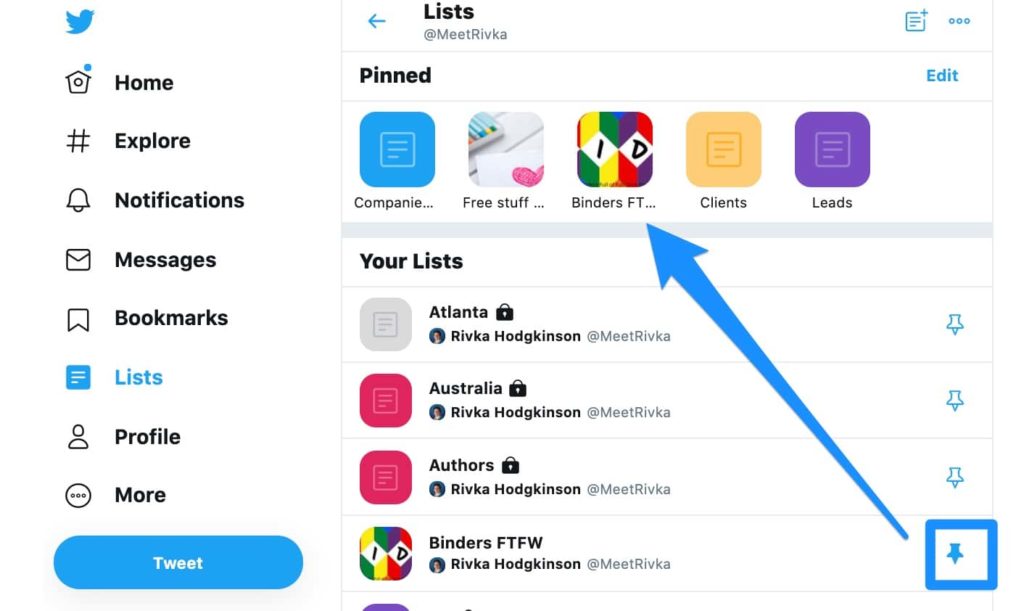Select the Binders FTFW pinned thumbnail
This screenshot has height=611, width=1024.
615,150
